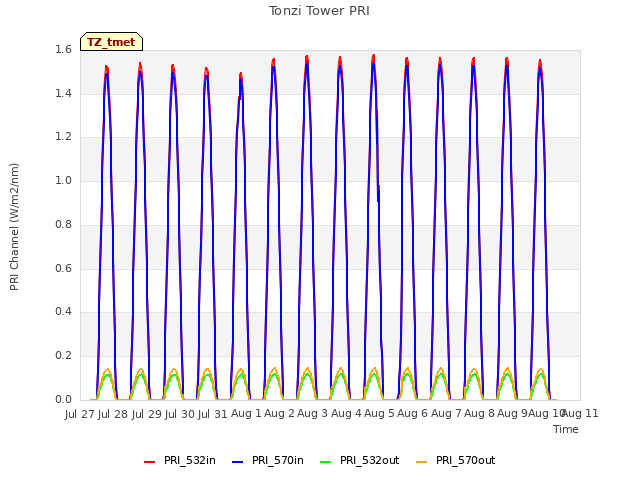Click the Aug 4 date tick label
The image size is (640, 480).
coord(346,414)
